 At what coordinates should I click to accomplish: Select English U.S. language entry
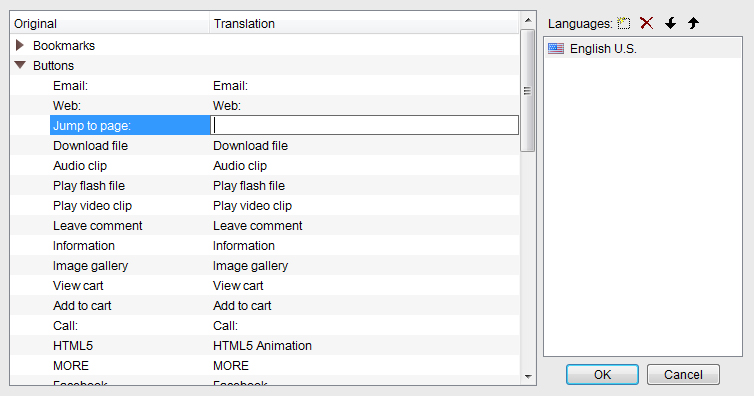coord(643,49)
